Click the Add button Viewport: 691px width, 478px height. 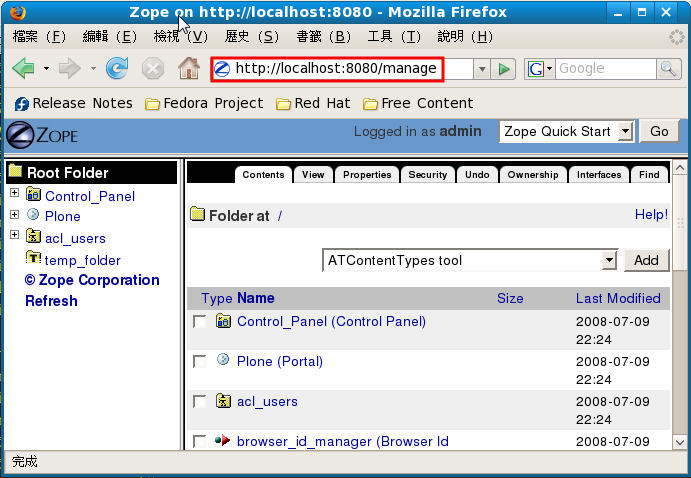[x=646, y=260]
